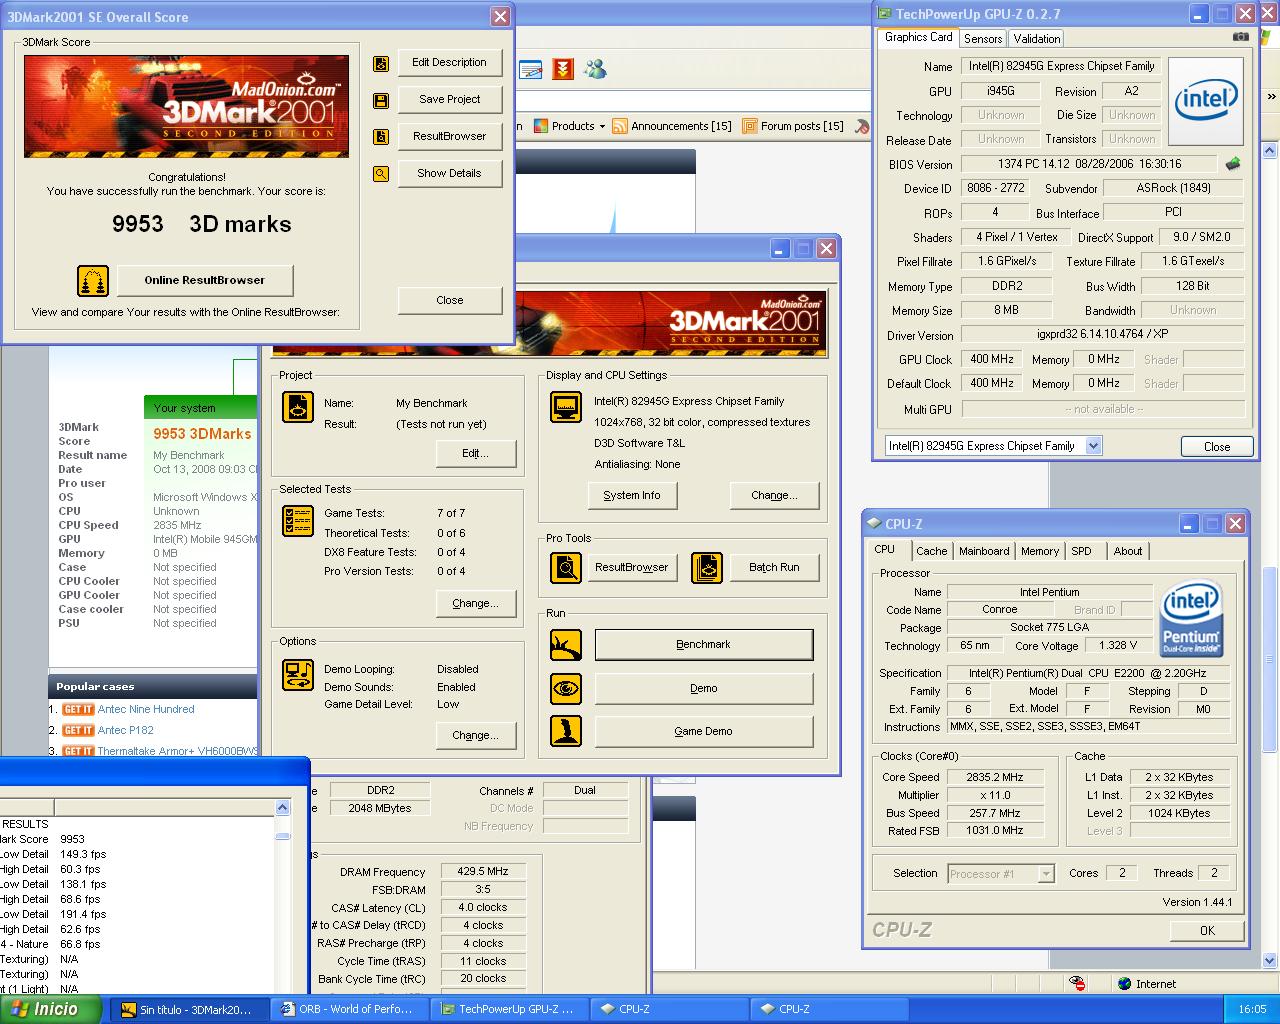Select the Graphics Card tab in GPU-Z

(x=919, y=37)
